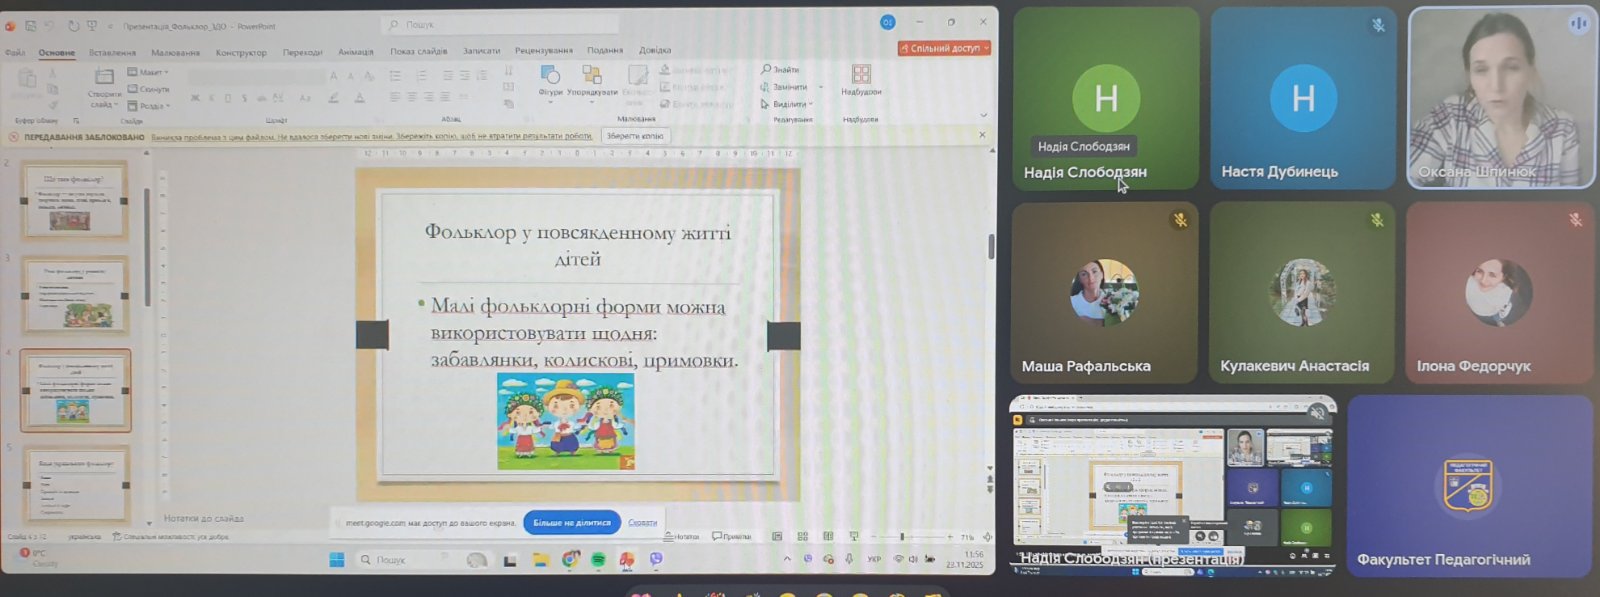Click the save icon in title bar

(x=30, y=26)
